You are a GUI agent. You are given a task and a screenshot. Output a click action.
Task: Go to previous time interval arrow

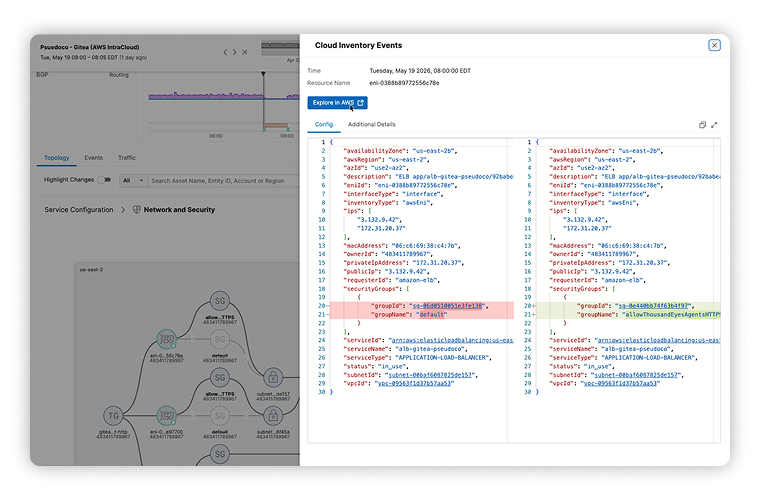tap(225, 52)
